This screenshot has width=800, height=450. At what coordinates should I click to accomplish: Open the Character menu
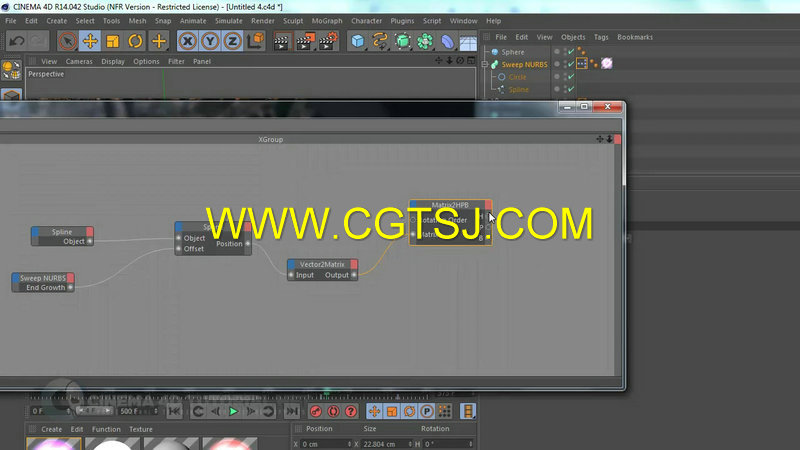click(366, 21)
